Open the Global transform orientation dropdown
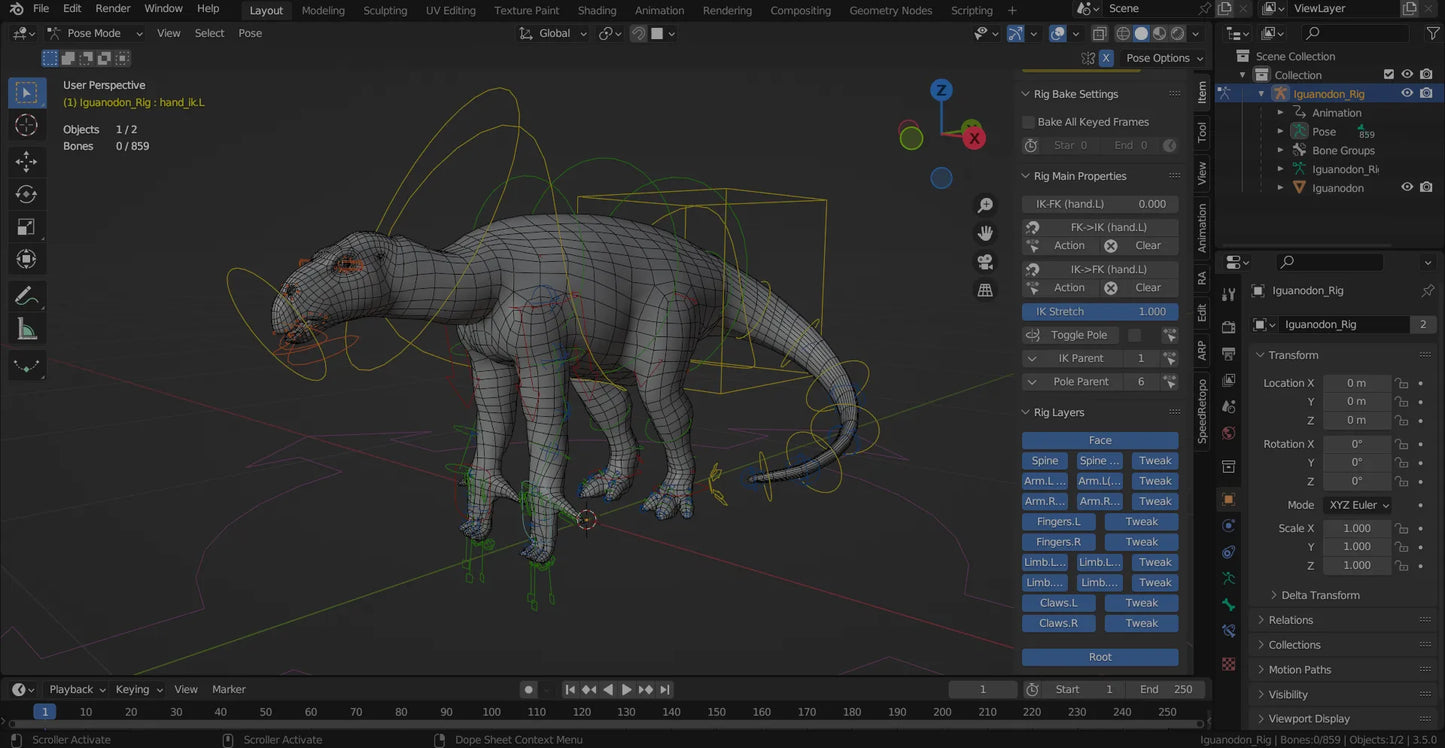Image resolution: width=1445 pixels, height=748 pixels. [x=554, y=33]
